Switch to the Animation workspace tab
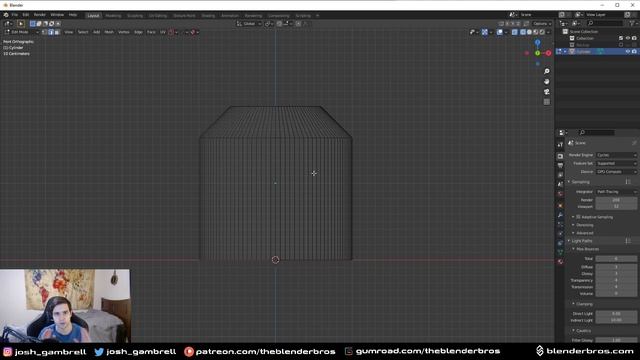The height and width of the screenshot is (360, 640). (229, 16)
